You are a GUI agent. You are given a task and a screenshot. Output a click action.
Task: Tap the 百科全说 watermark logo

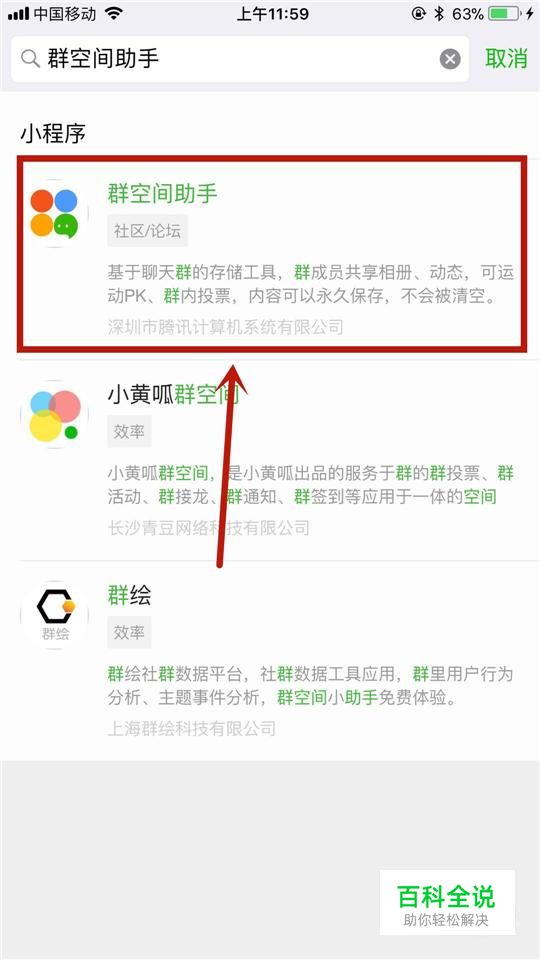click(x=446, y=902)
